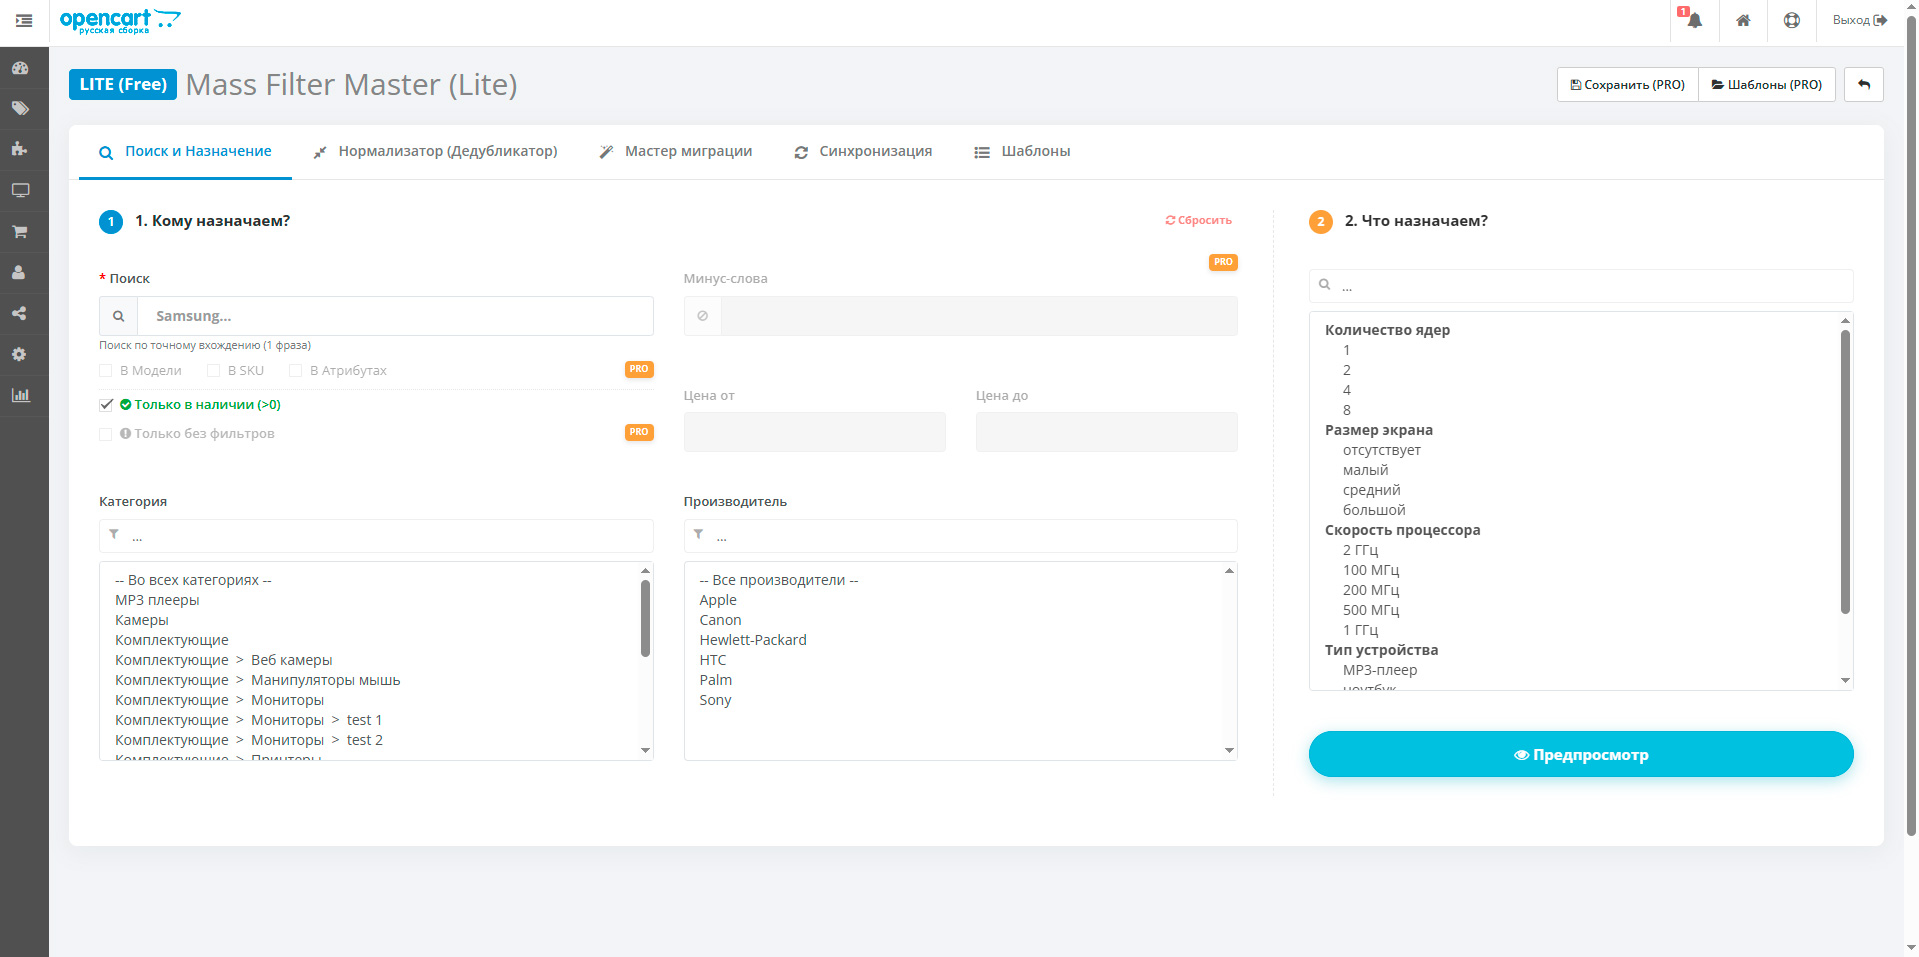1919x957 pixels.
Task: Open Catalog tags icon in sidebar
Action: (20, 108)
